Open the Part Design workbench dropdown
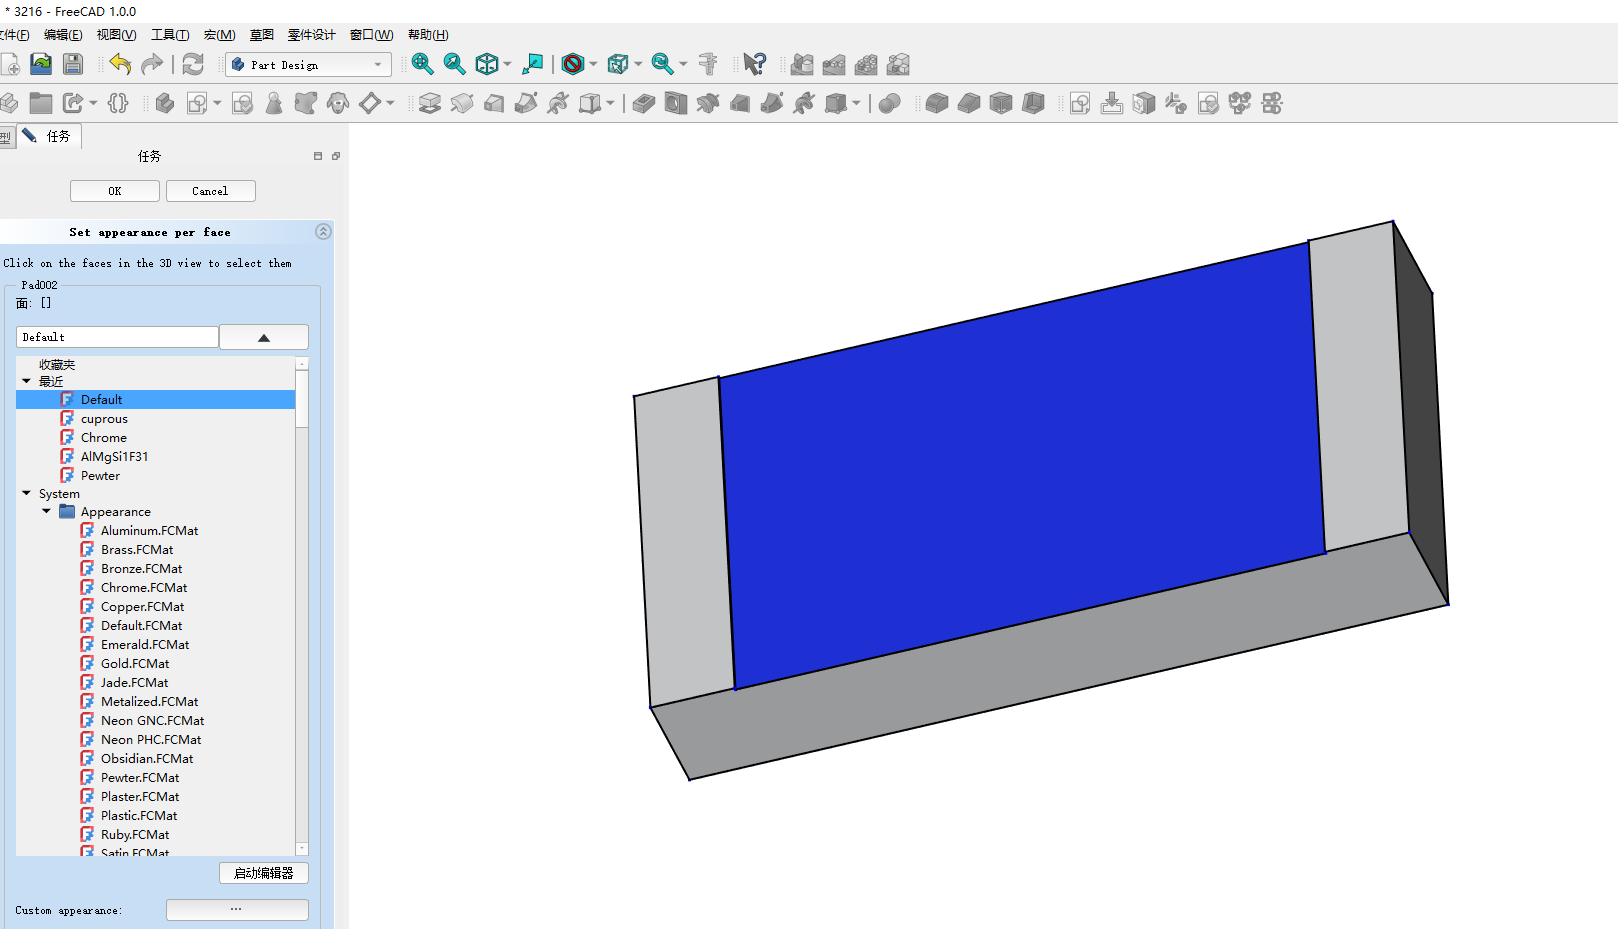Screen dimensions: 1618x929 point(308,64)
